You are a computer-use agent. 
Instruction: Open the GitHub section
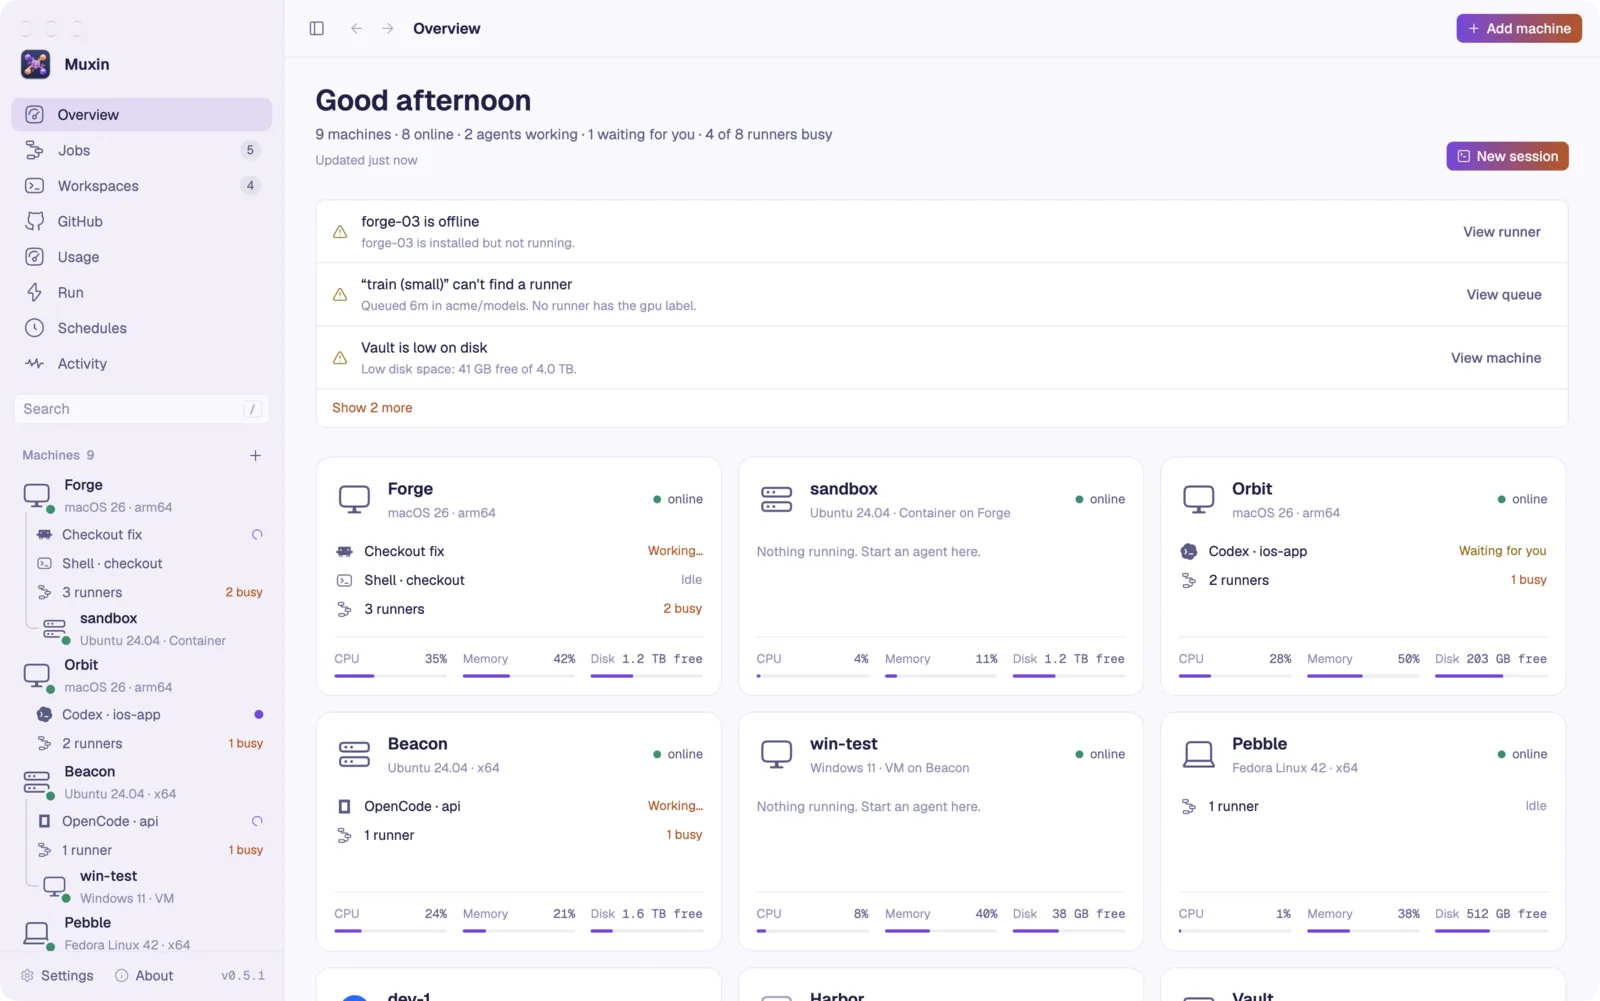142,221
